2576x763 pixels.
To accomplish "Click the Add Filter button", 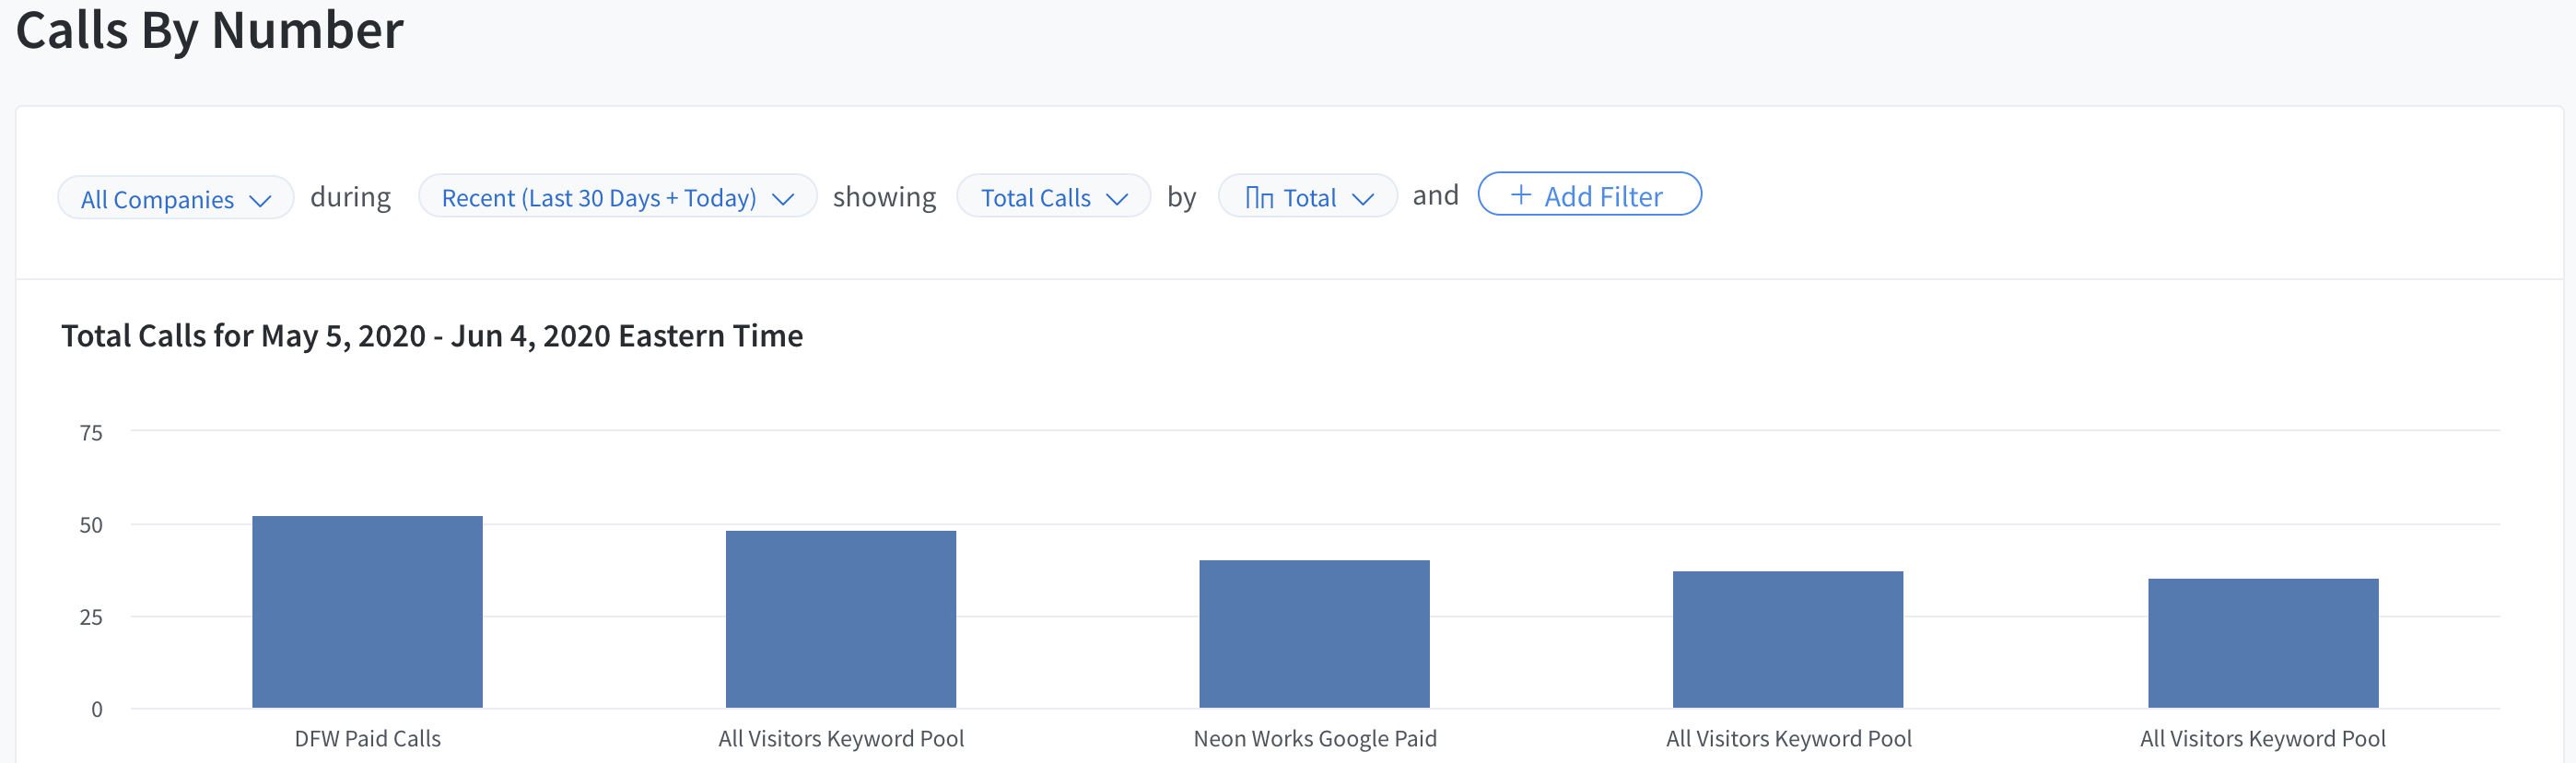I will point(1589,194).
